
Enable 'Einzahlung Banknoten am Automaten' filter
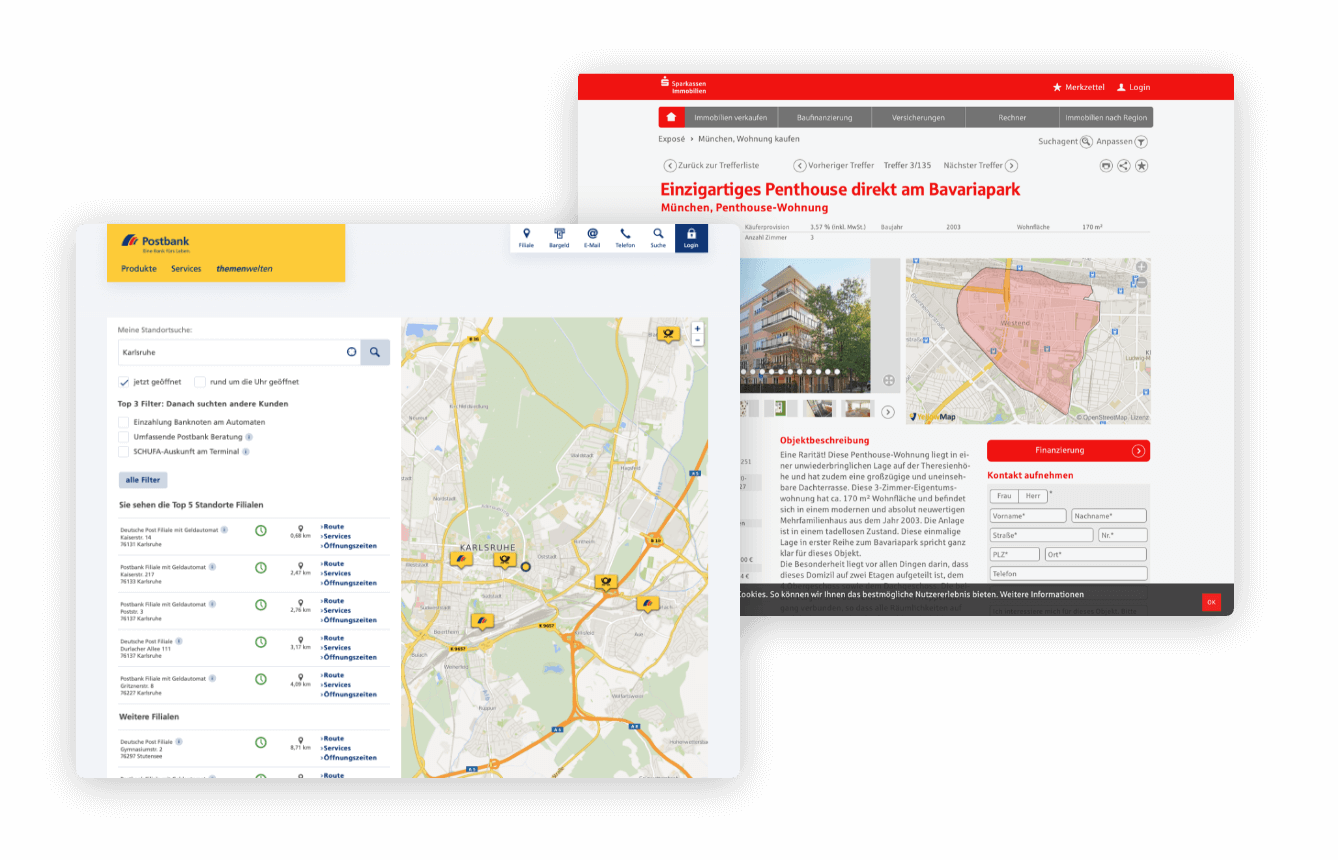(x=124, y=422)
